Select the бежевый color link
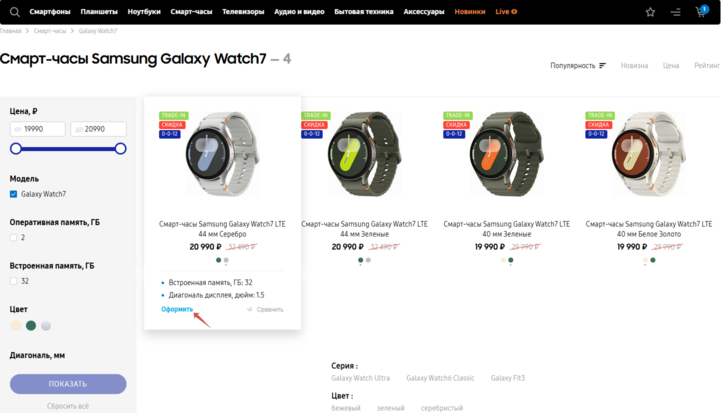 (x=346, y=408)
